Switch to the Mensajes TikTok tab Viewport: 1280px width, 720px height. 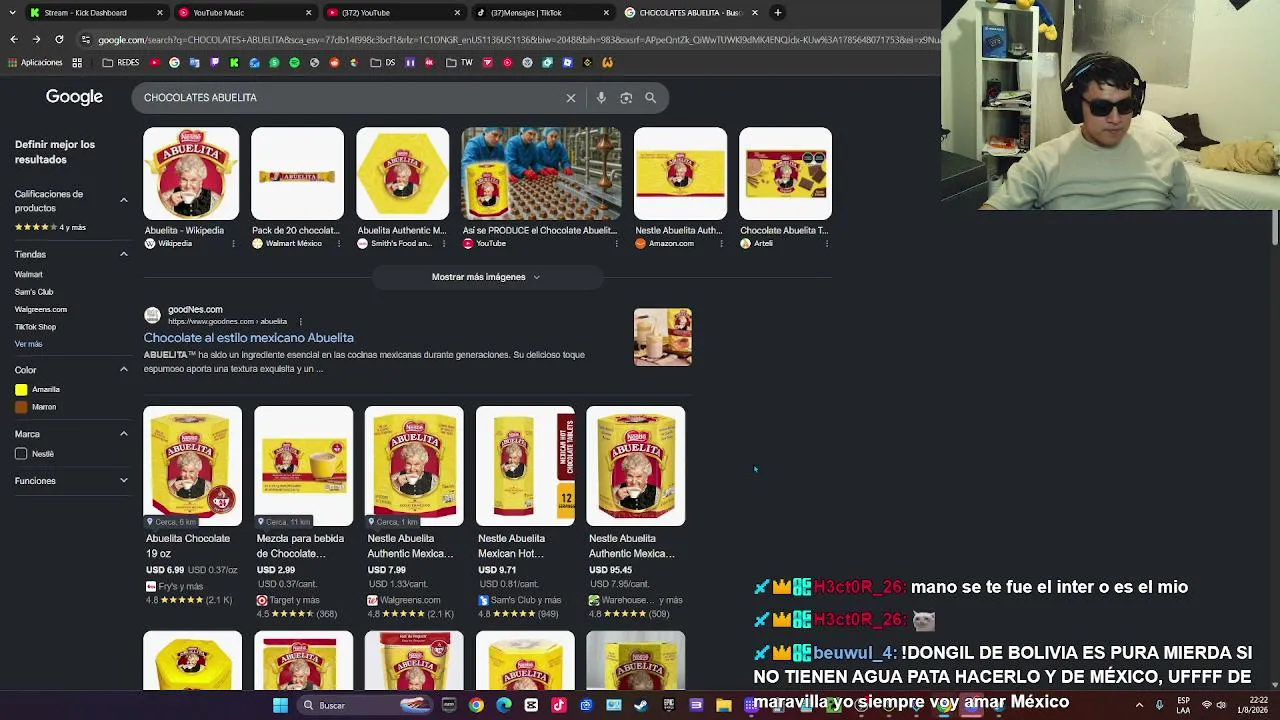click(542, 13)
